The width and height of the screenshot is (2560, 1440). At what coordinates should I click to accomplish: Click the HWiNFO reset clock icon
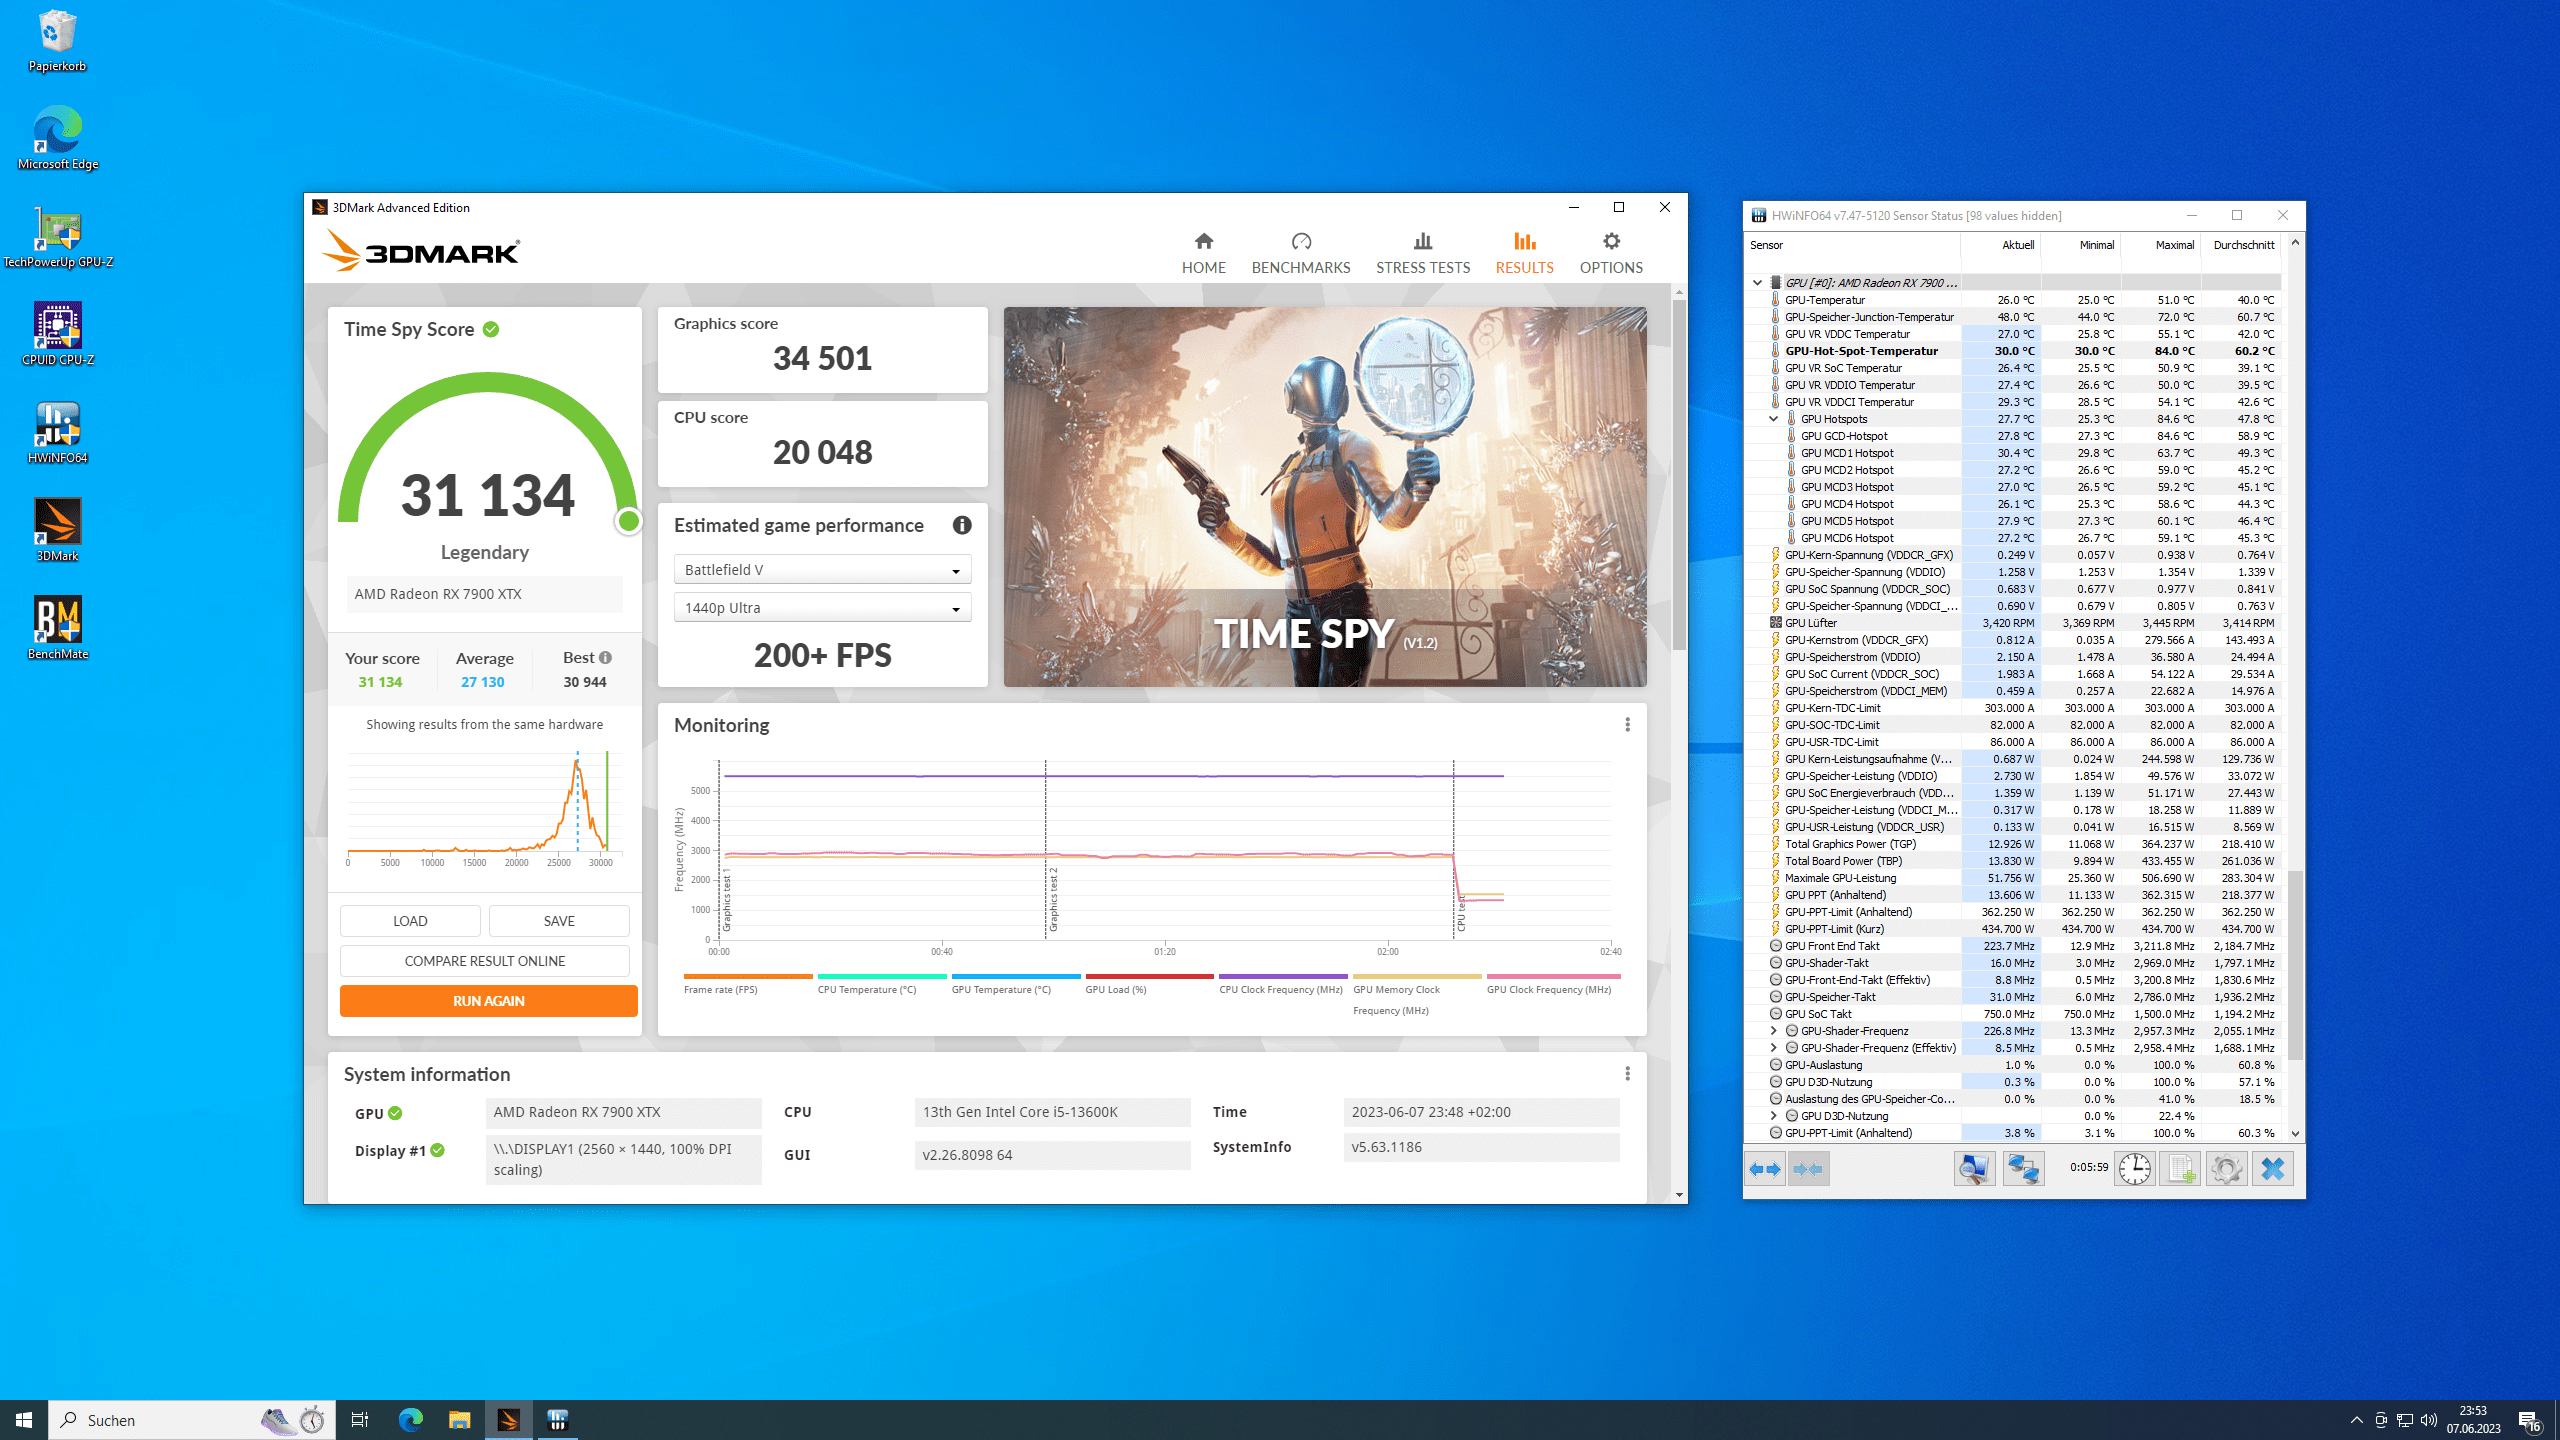coord(2134,1168)
